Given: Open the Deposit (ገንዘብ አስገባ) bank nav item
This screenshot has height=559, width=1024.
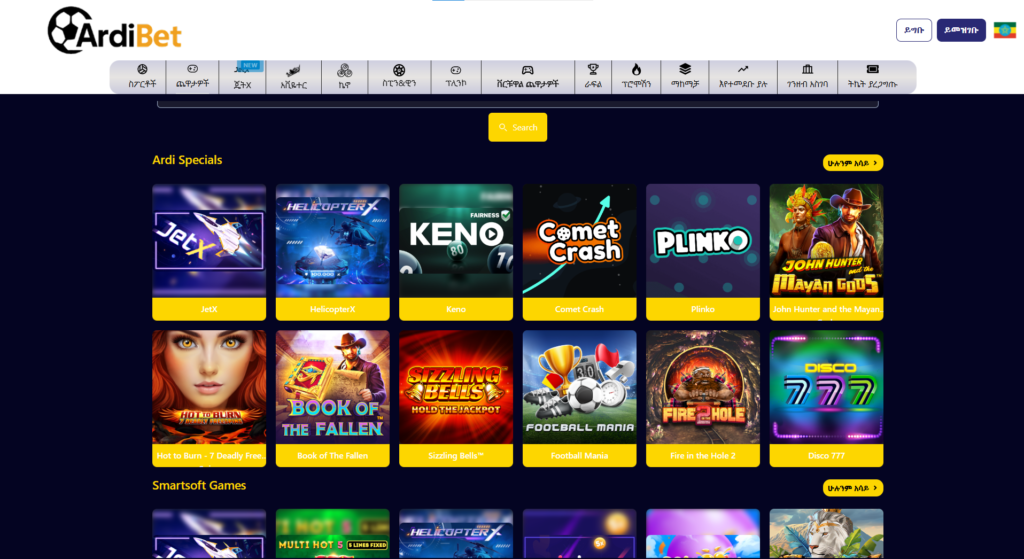Looking at the screenshot, I should click(807, 77).
